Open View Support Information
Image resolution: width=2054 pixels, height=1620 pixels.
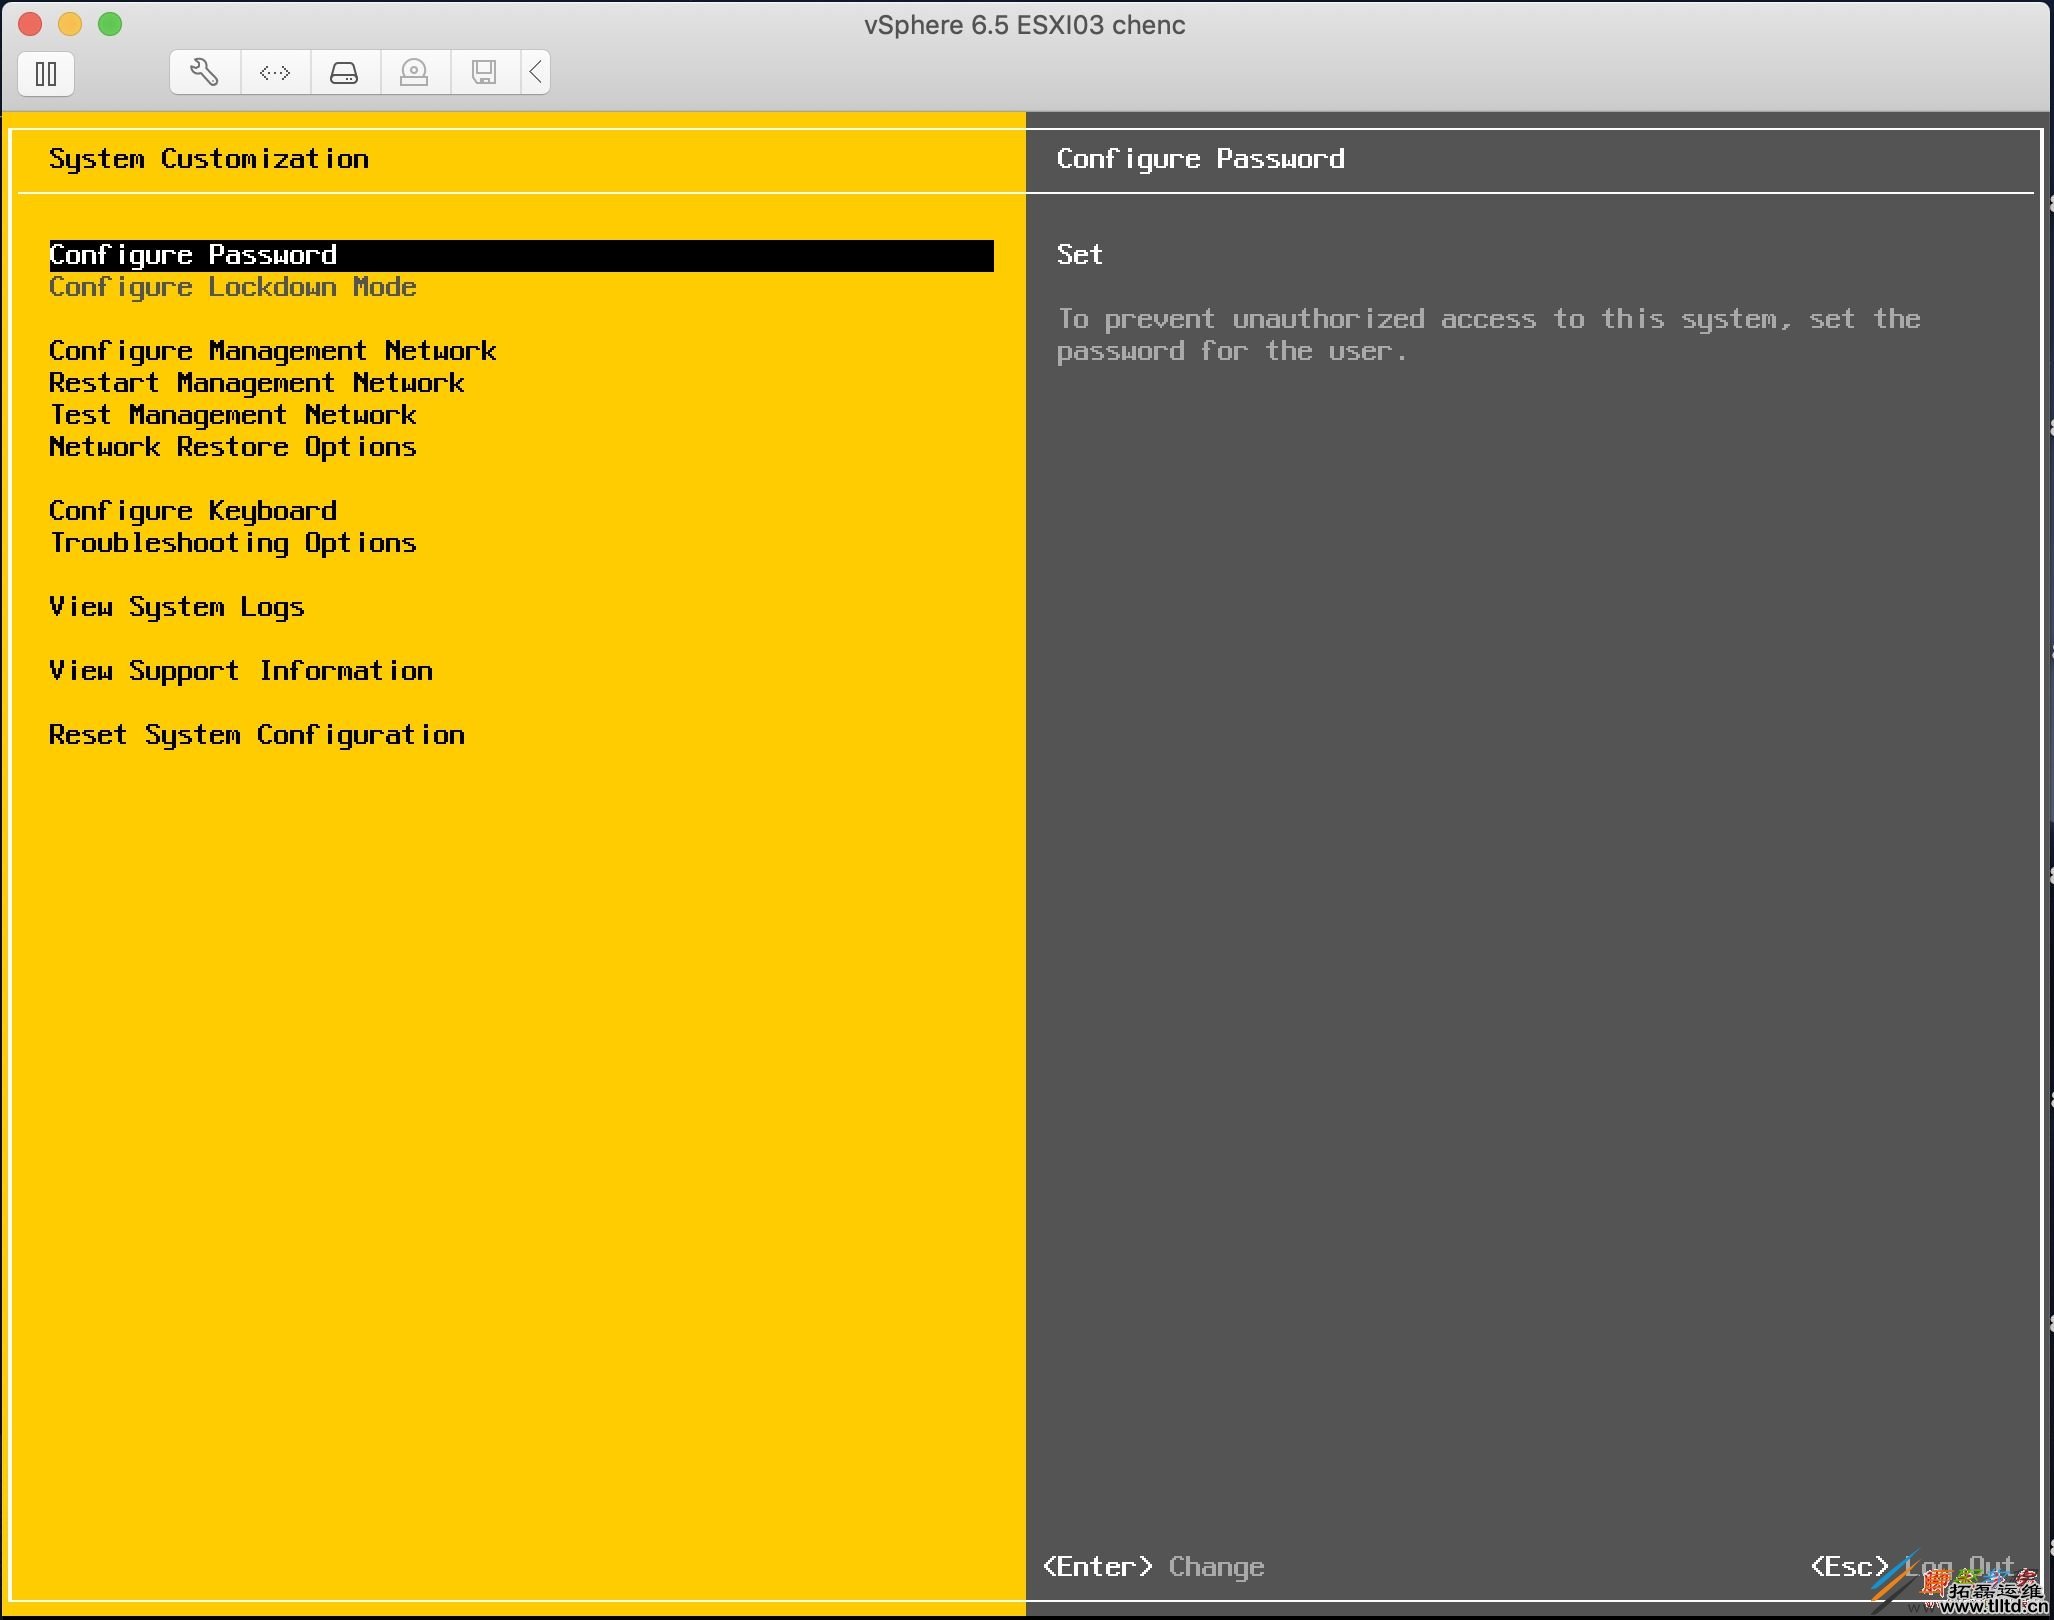tap(240, 671)
